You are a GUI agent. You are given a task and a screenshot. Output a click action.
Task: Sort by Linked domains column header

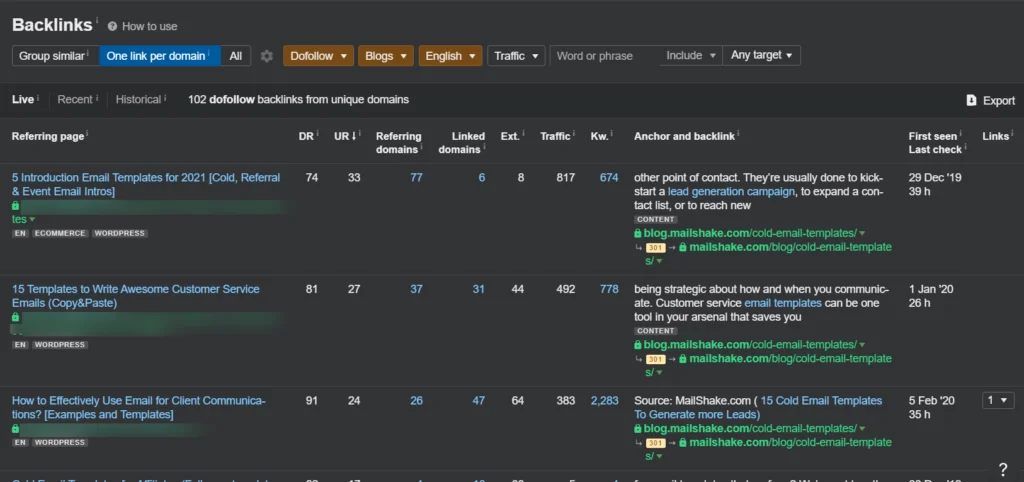462,143
